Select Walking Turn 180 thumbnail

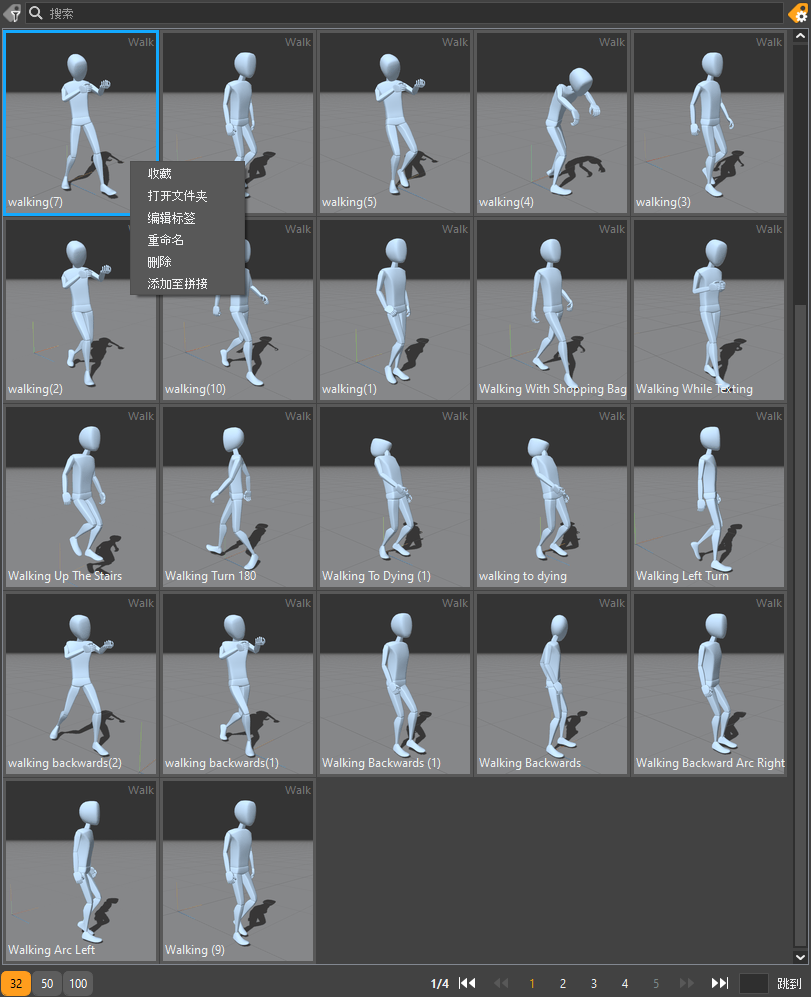pyautogui.click(x=238, y=497)
